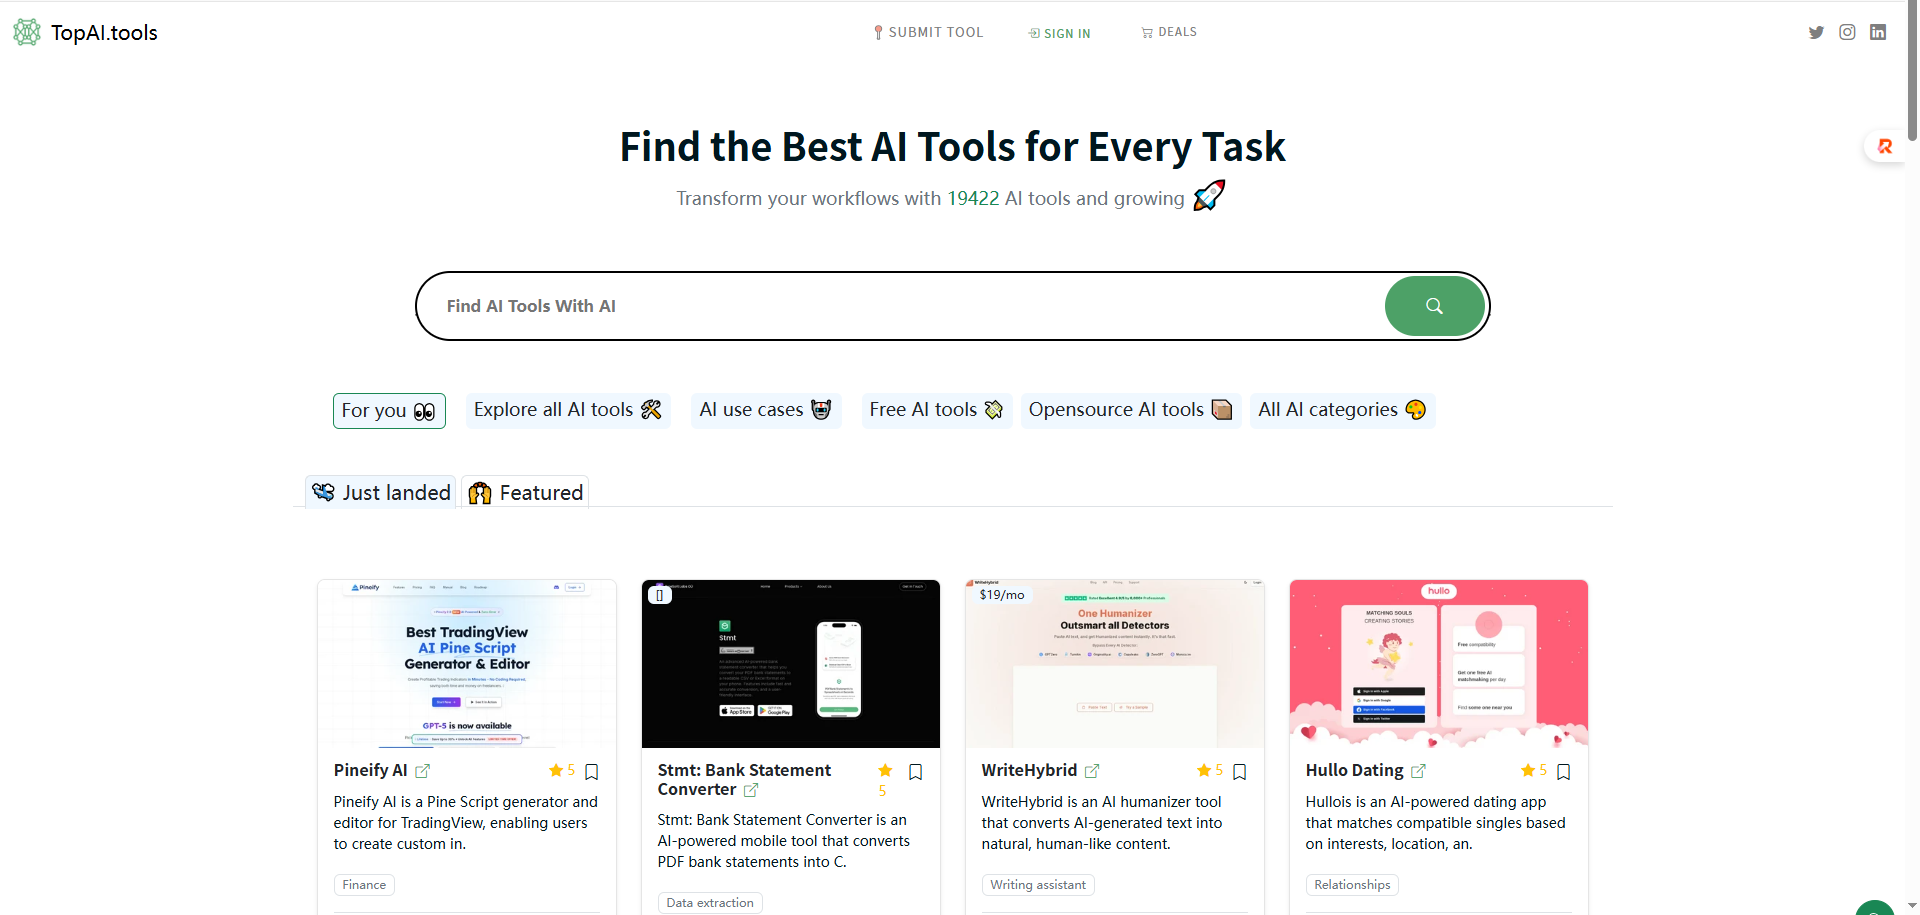The width and height of the screenshot is (1920, 915).
Task: Open the Pineify AI screenshot thumbnail
Action: (x=467, y=664)
